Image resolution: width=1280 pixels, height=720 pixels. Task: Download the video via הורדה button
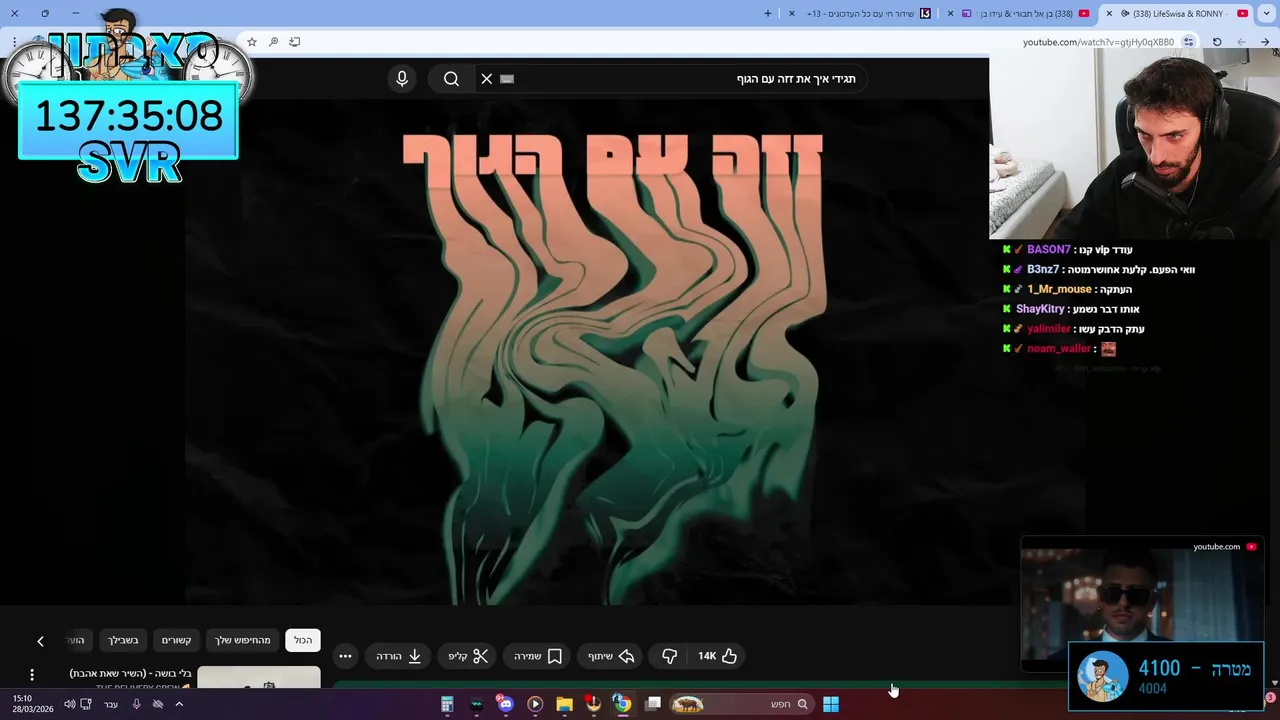(x=399, y=656)
